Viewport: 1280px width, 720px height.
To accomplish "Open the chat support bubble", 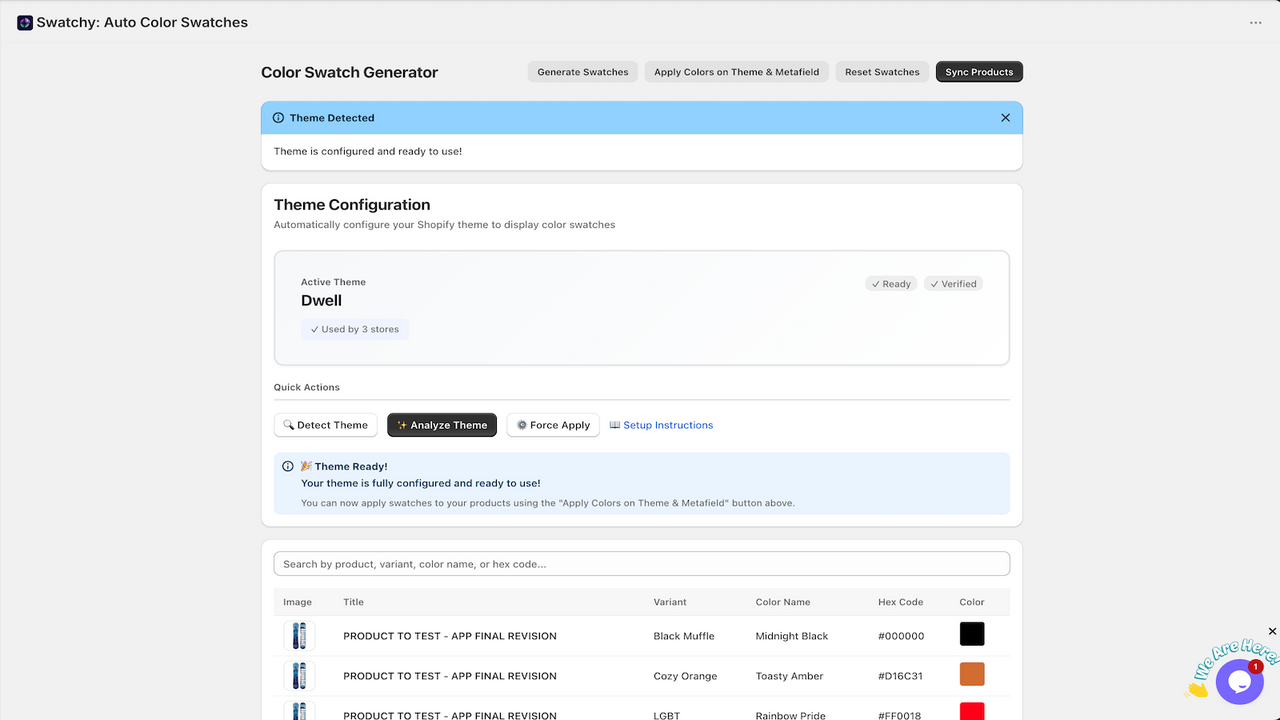I will tap(1240, 682).
